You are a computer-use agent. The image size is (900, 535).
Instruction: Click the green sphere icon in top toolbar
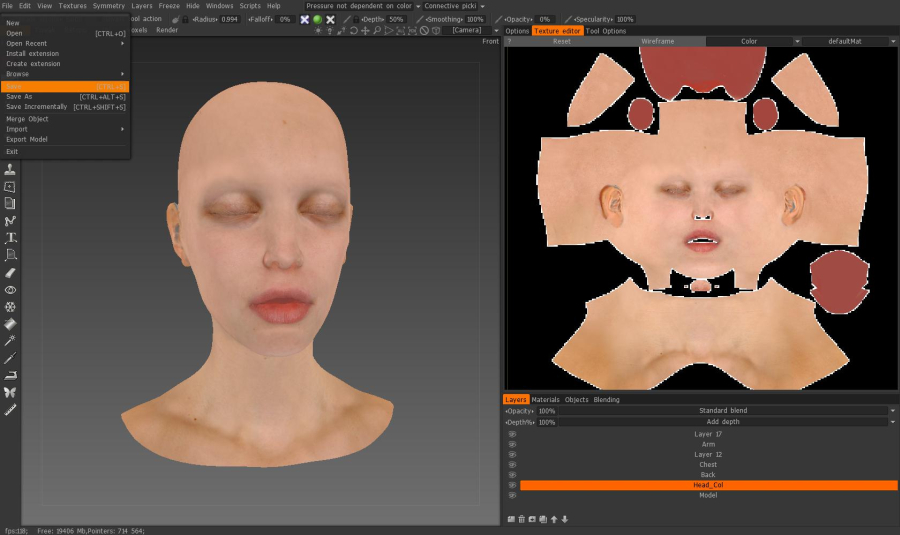pos(317,19)
